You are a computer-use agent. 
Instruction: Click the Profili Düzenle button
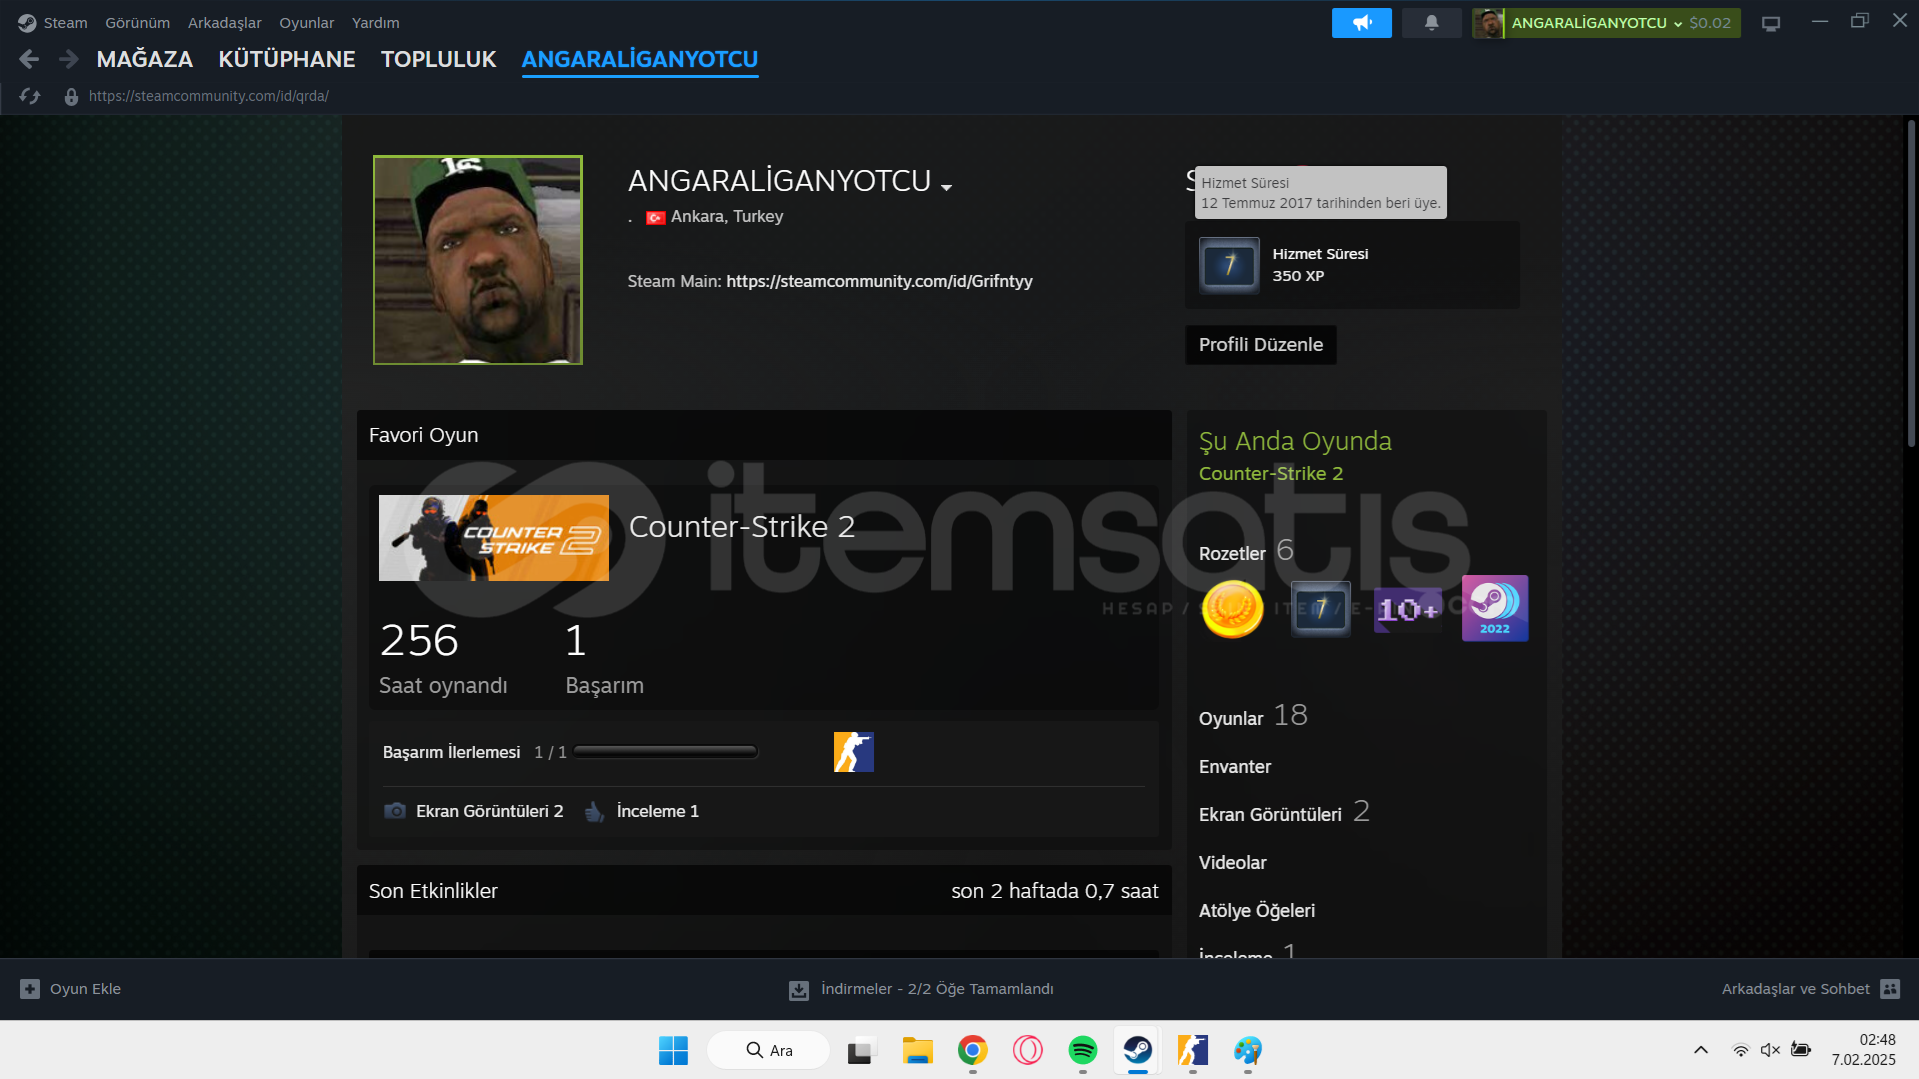coord(1260,345)
